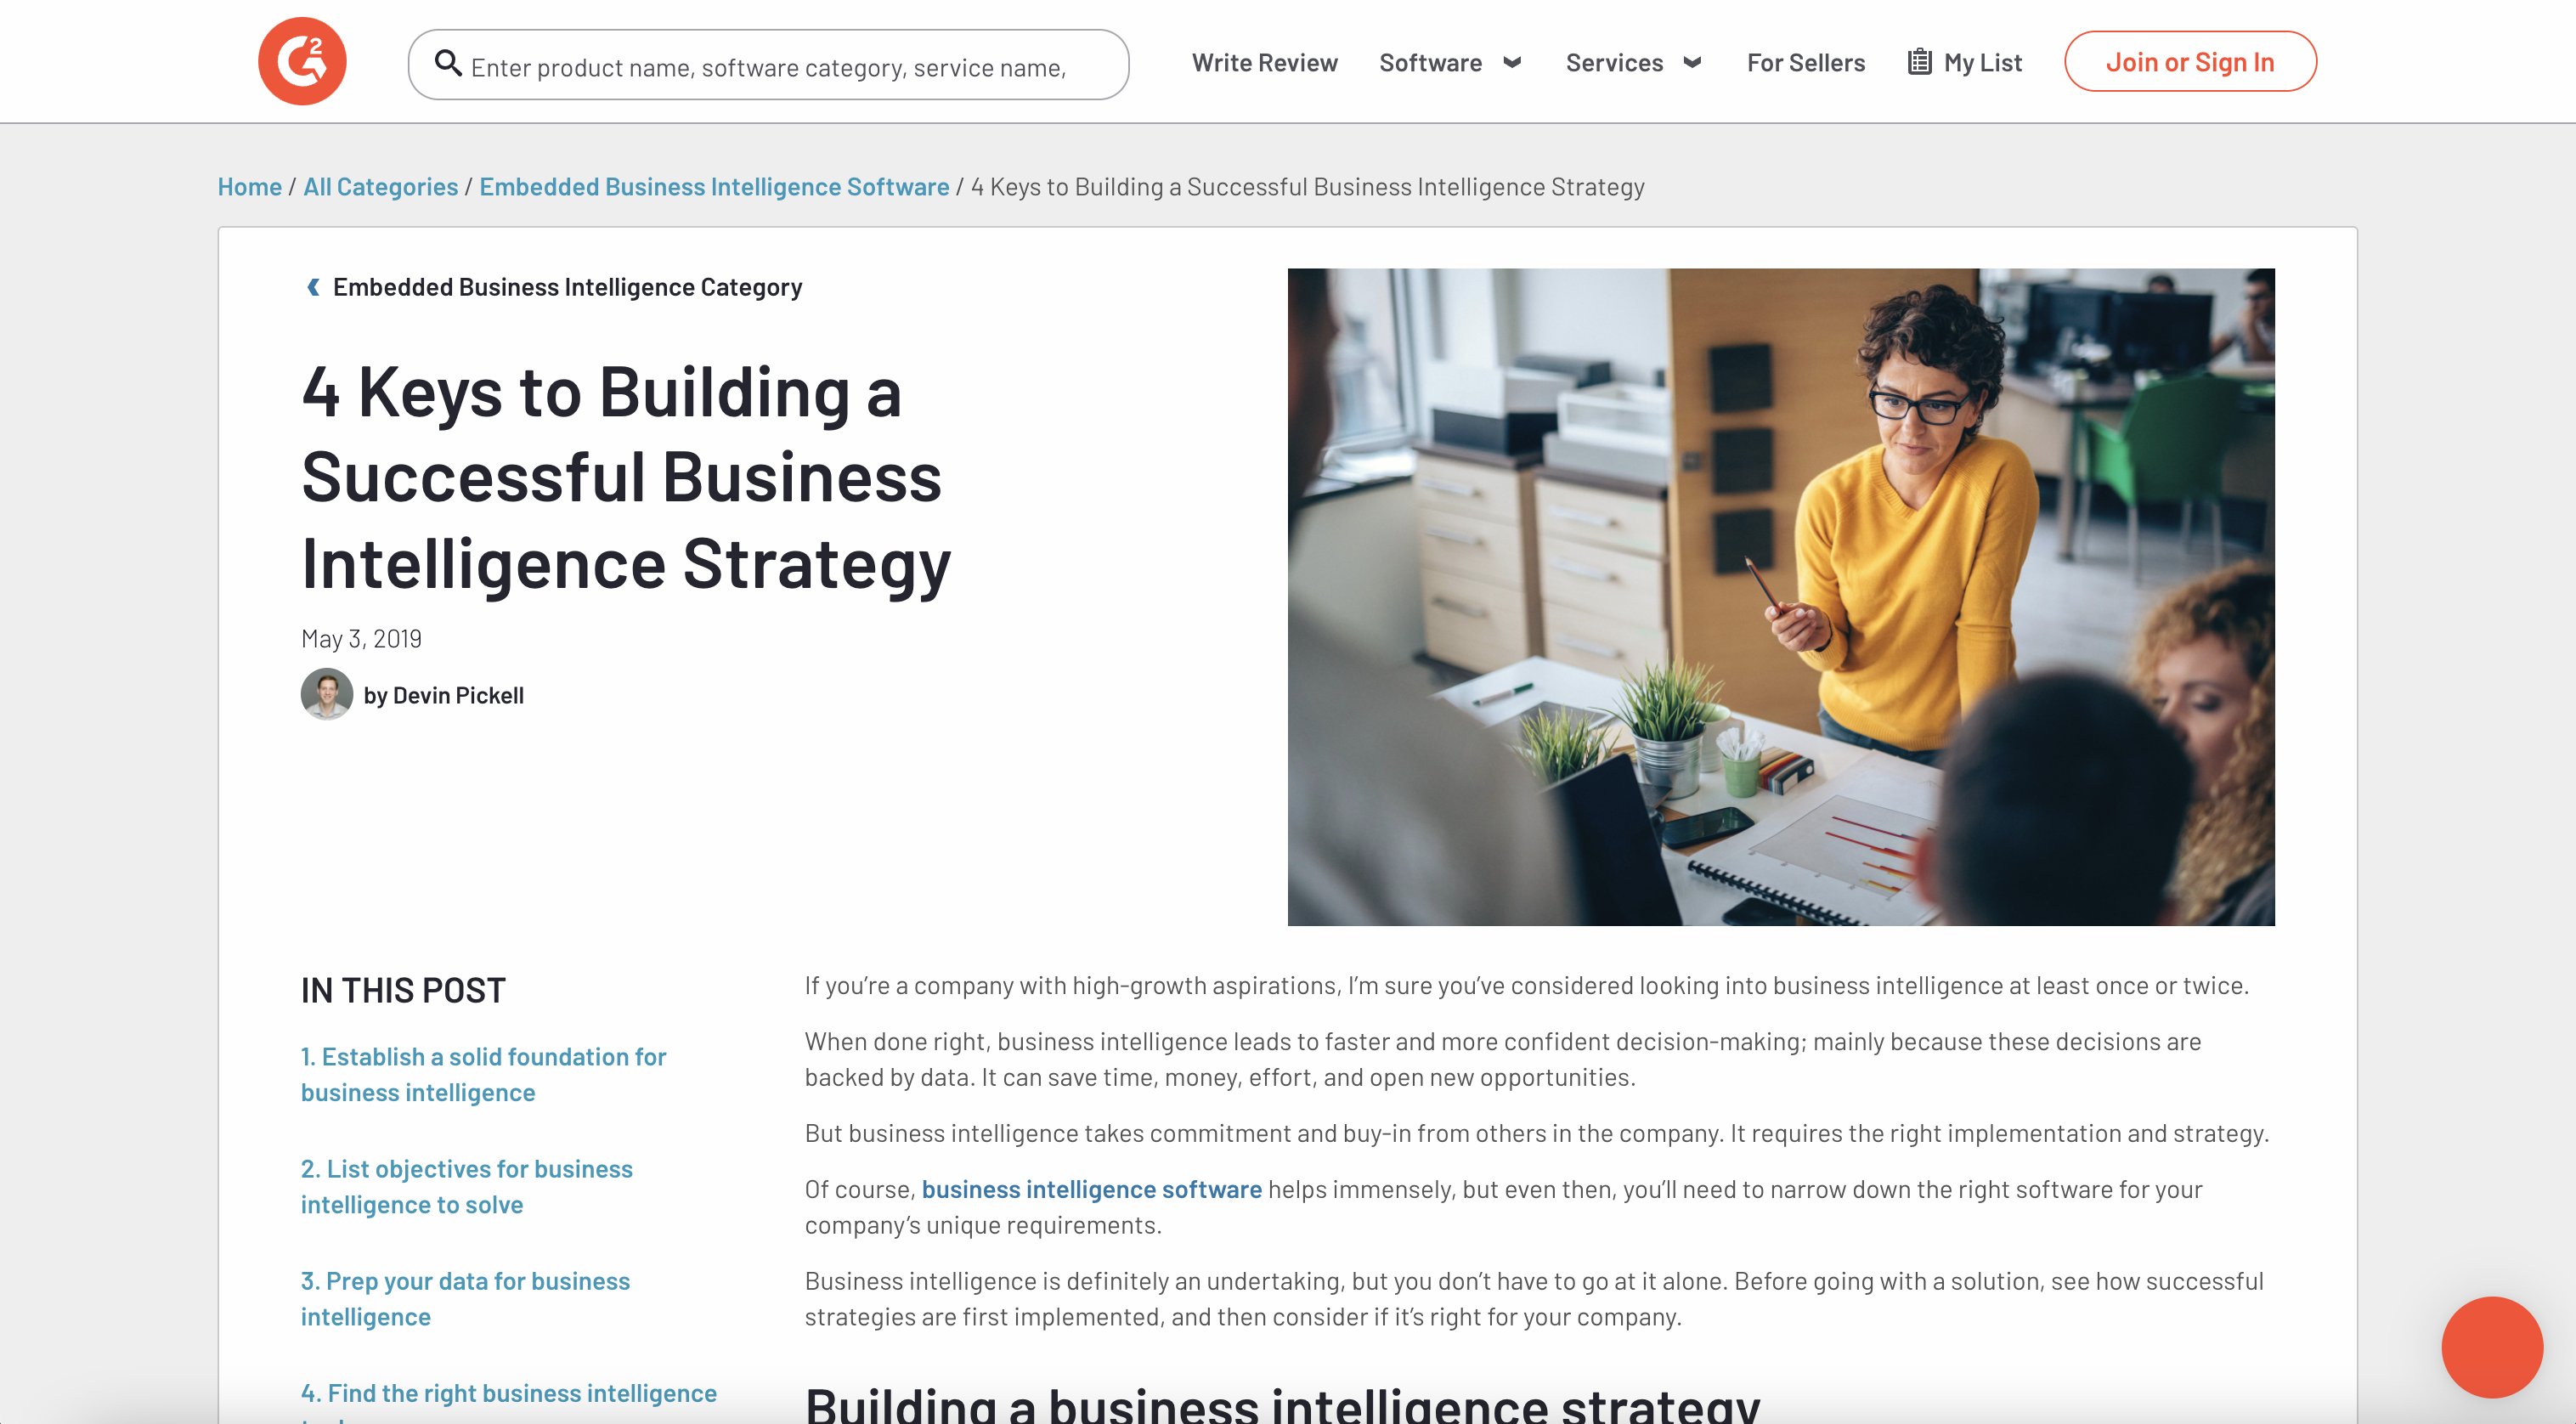The image size is (2576, 1424).
Task: Click the G2 logo icon
Action: pos(302,62)
